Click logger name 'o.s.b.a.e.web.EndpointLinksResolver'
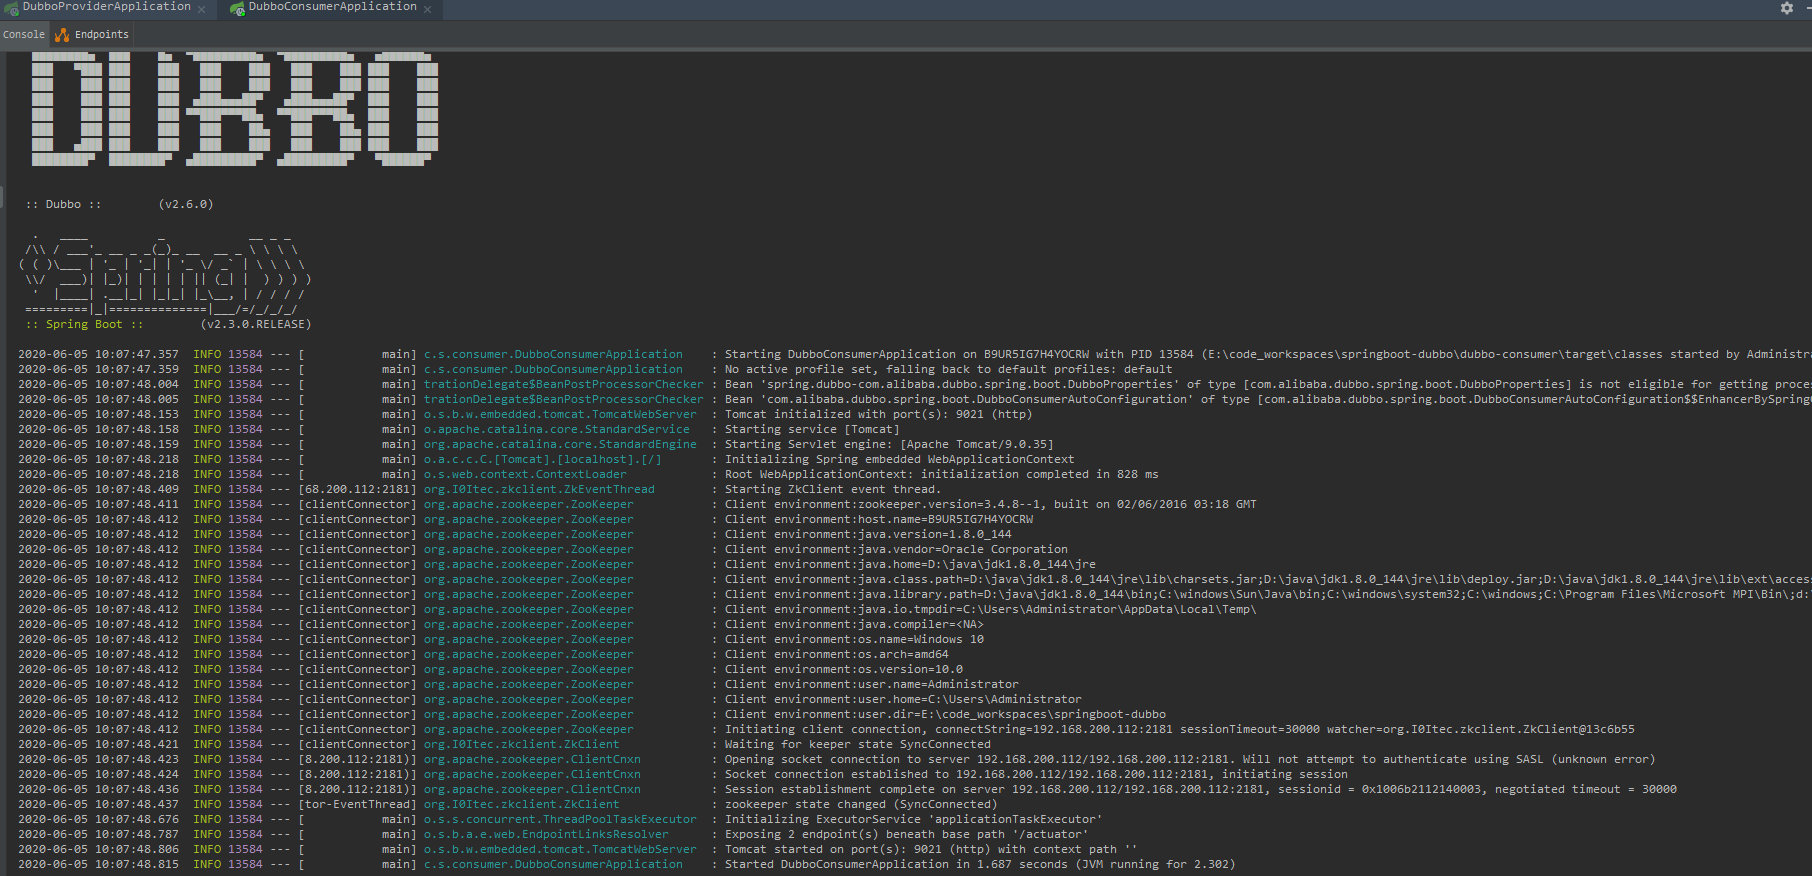The image size is (1812, 876). (546, 834)
